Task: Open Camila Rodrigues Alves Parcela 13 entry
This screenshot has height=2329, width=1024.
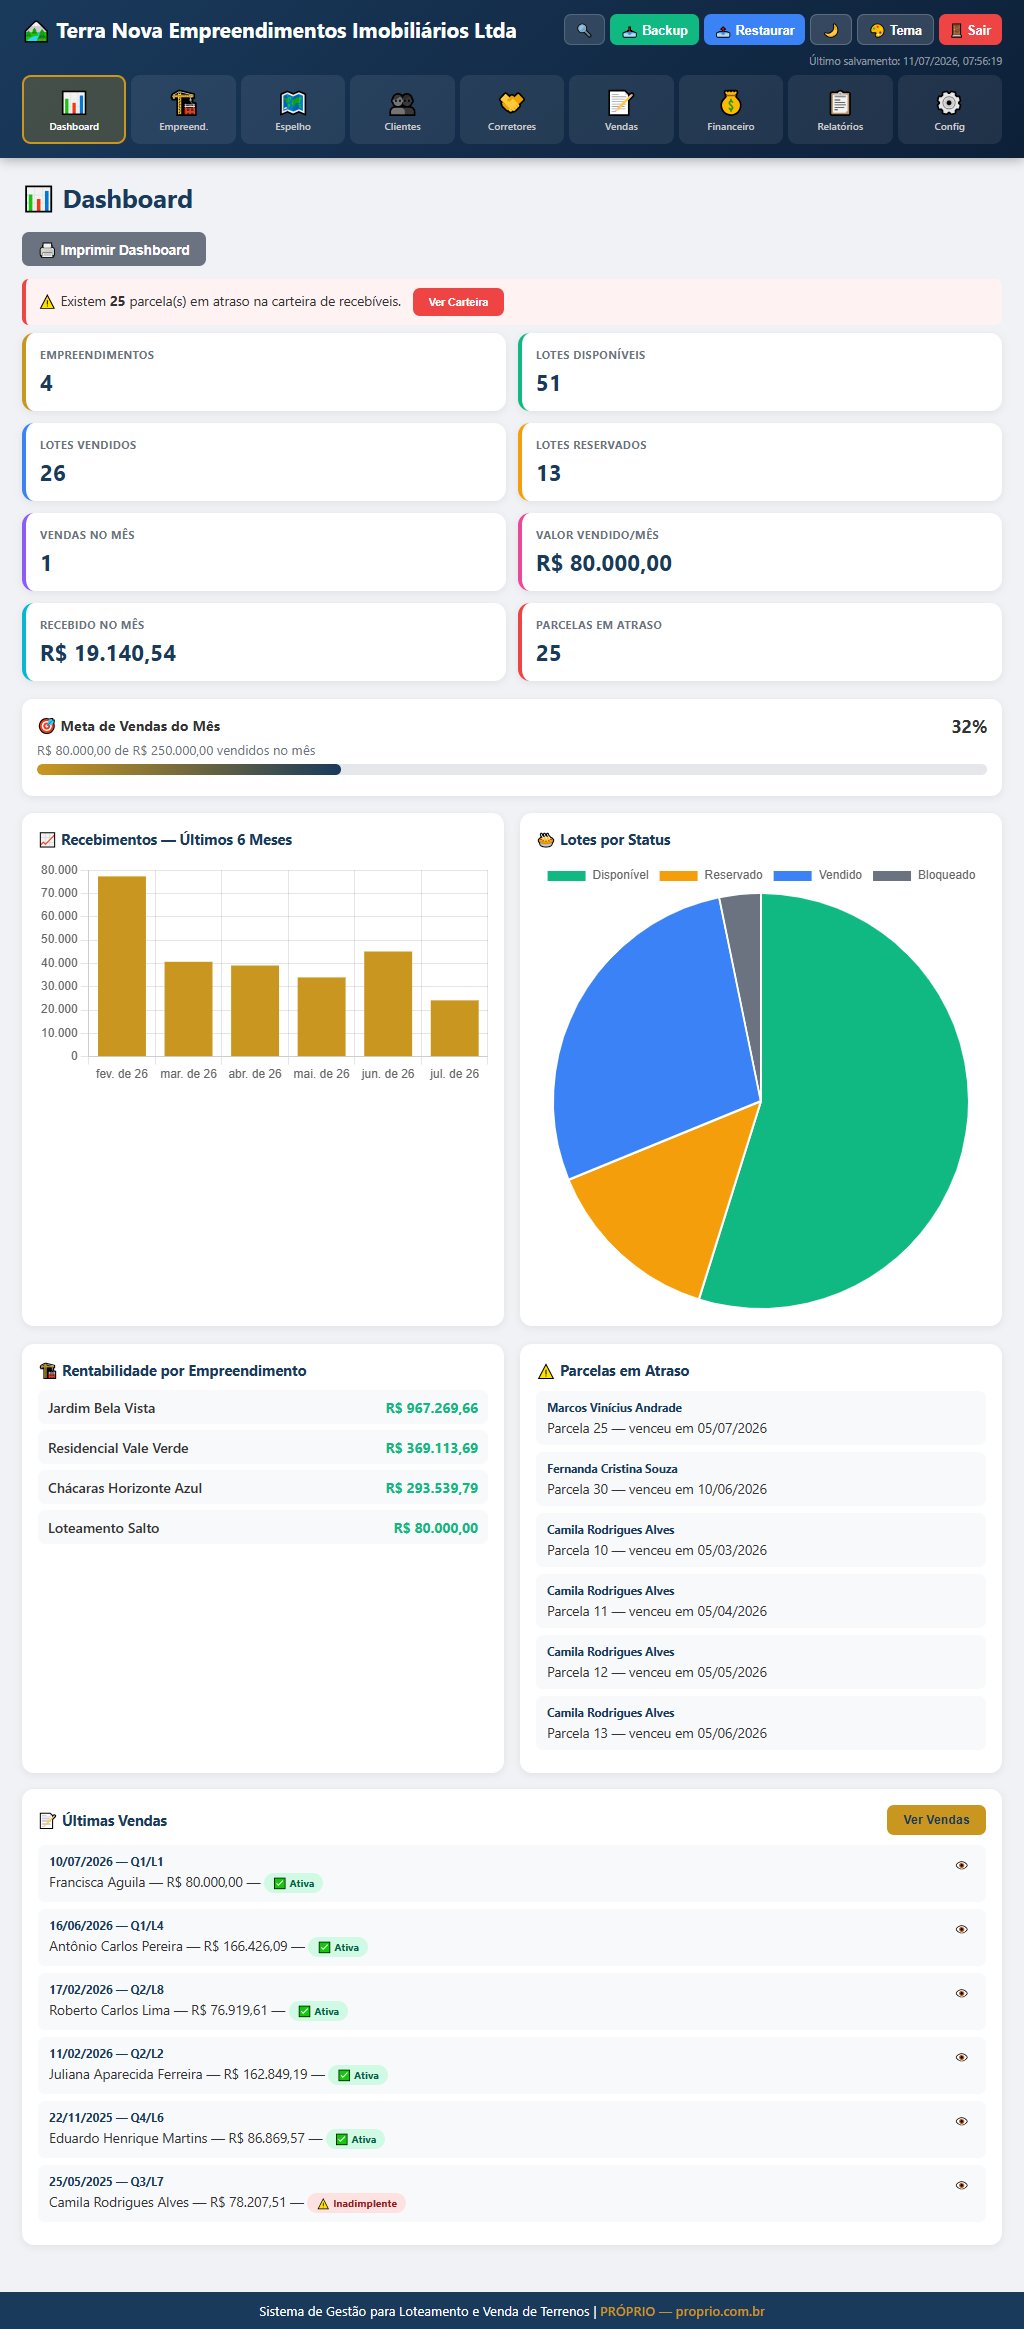Action: 761,1723
